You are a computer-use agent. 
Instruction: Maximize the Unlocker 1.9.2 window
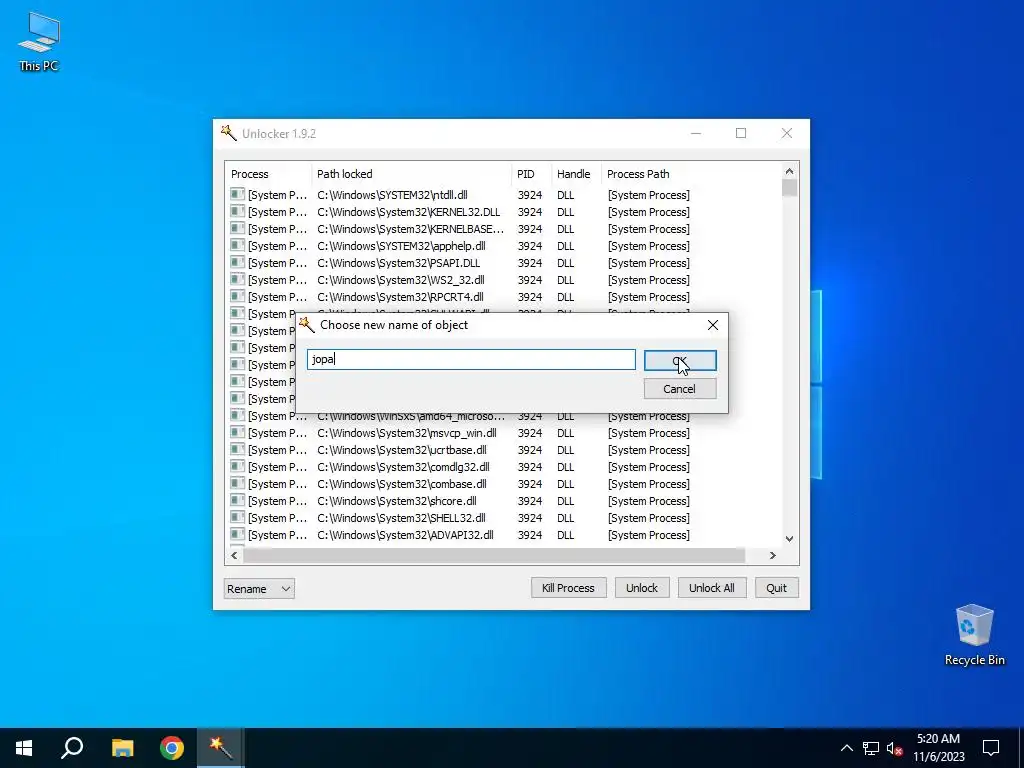click(741, 133)
